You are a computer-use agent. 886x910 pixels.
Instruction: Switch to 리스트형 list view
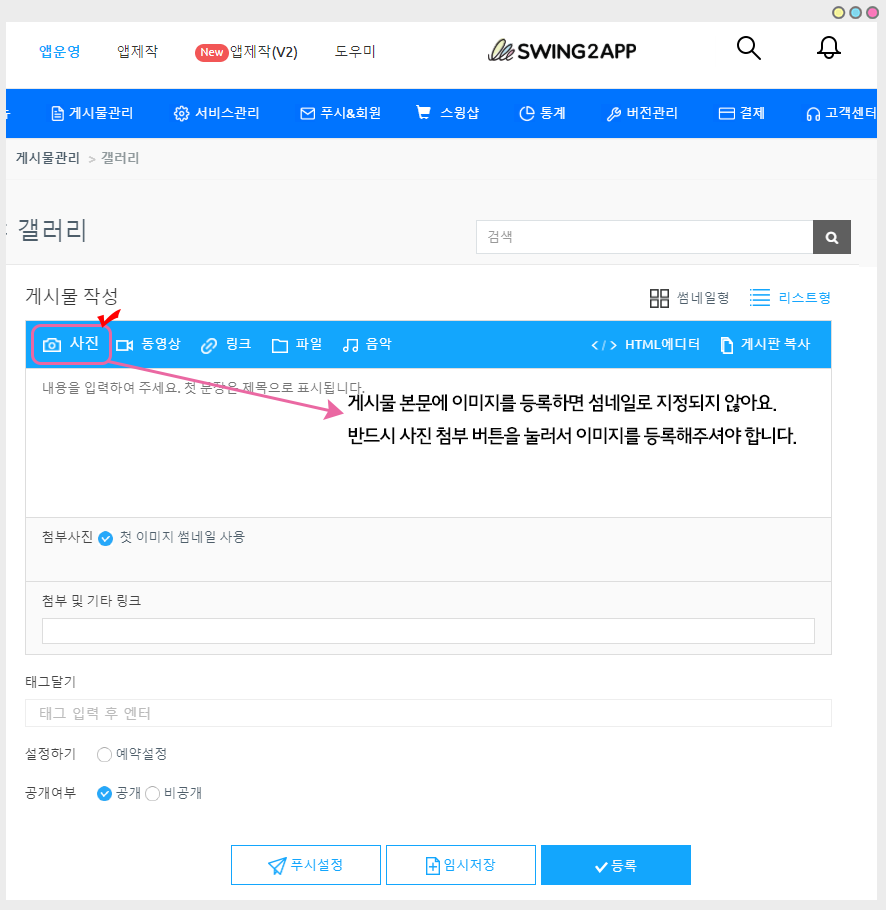pos(790,298)
